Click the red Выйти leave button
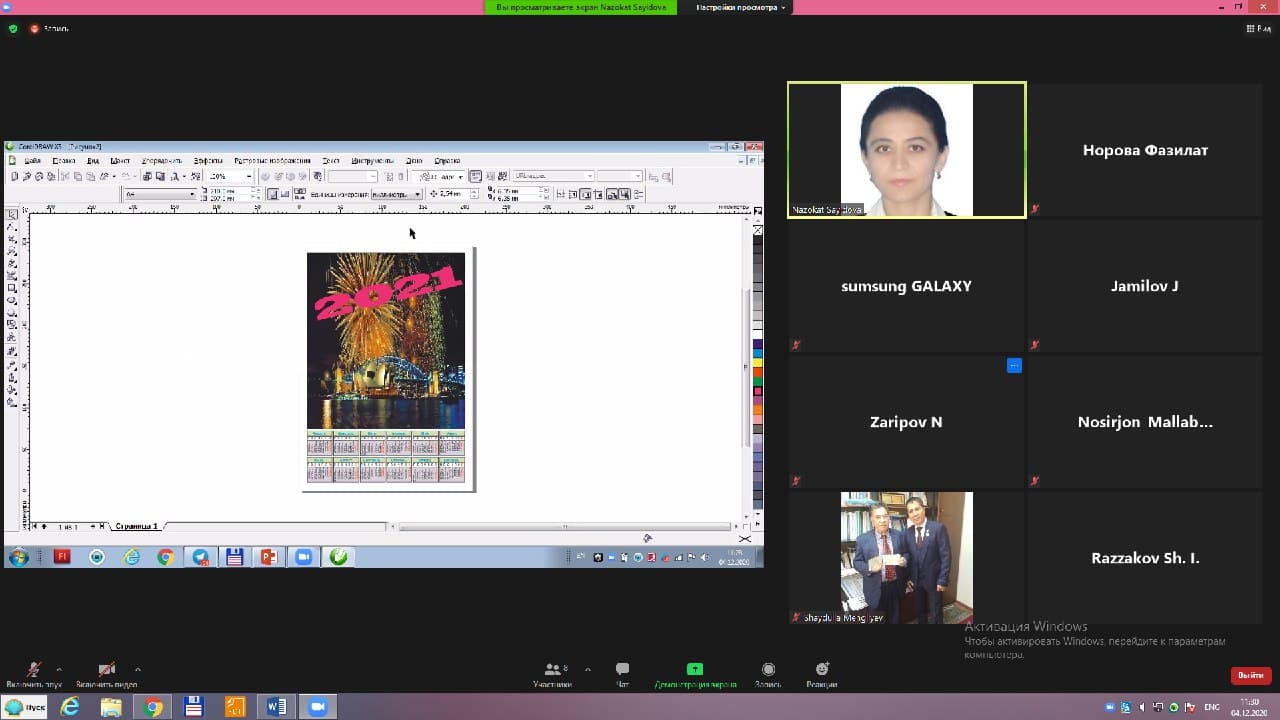This screenshot has width=1280, height=720. (1250, 675)
